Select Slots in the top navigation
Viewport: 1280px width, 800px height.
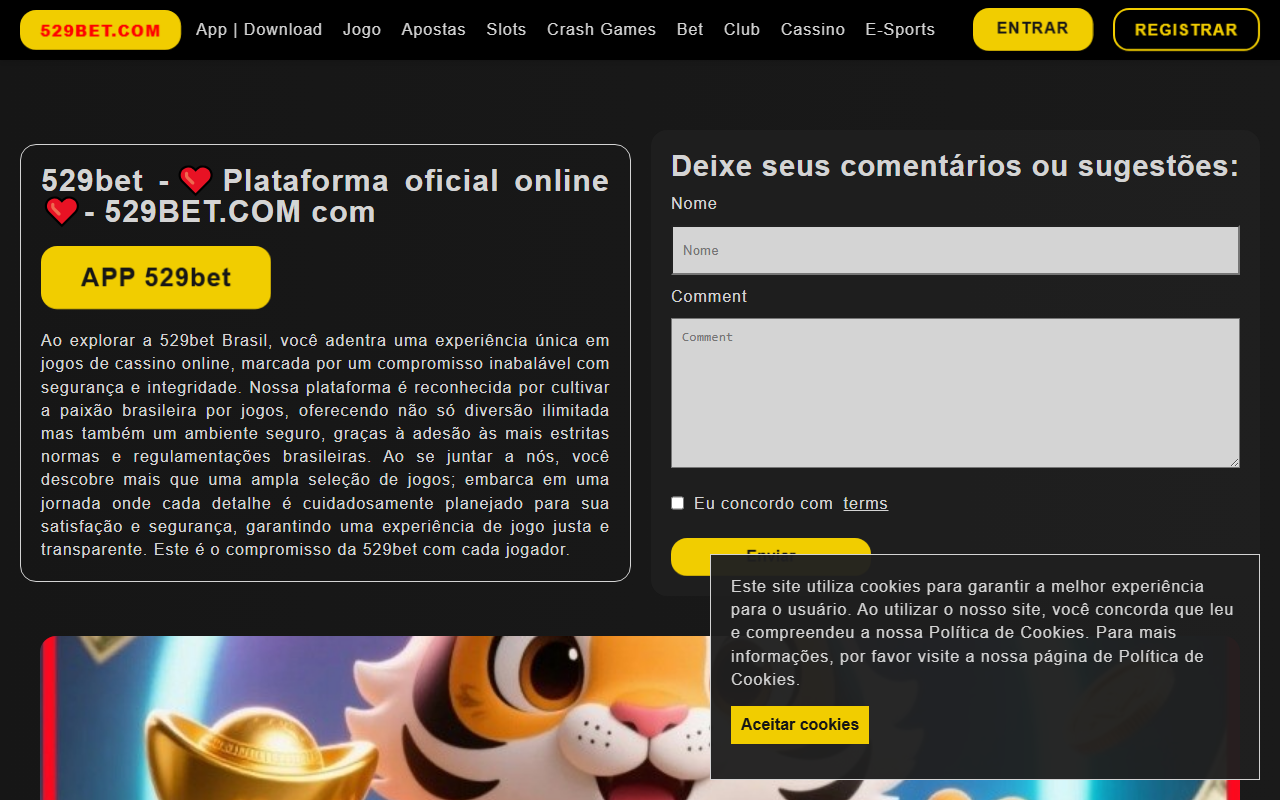pos(506,30)
